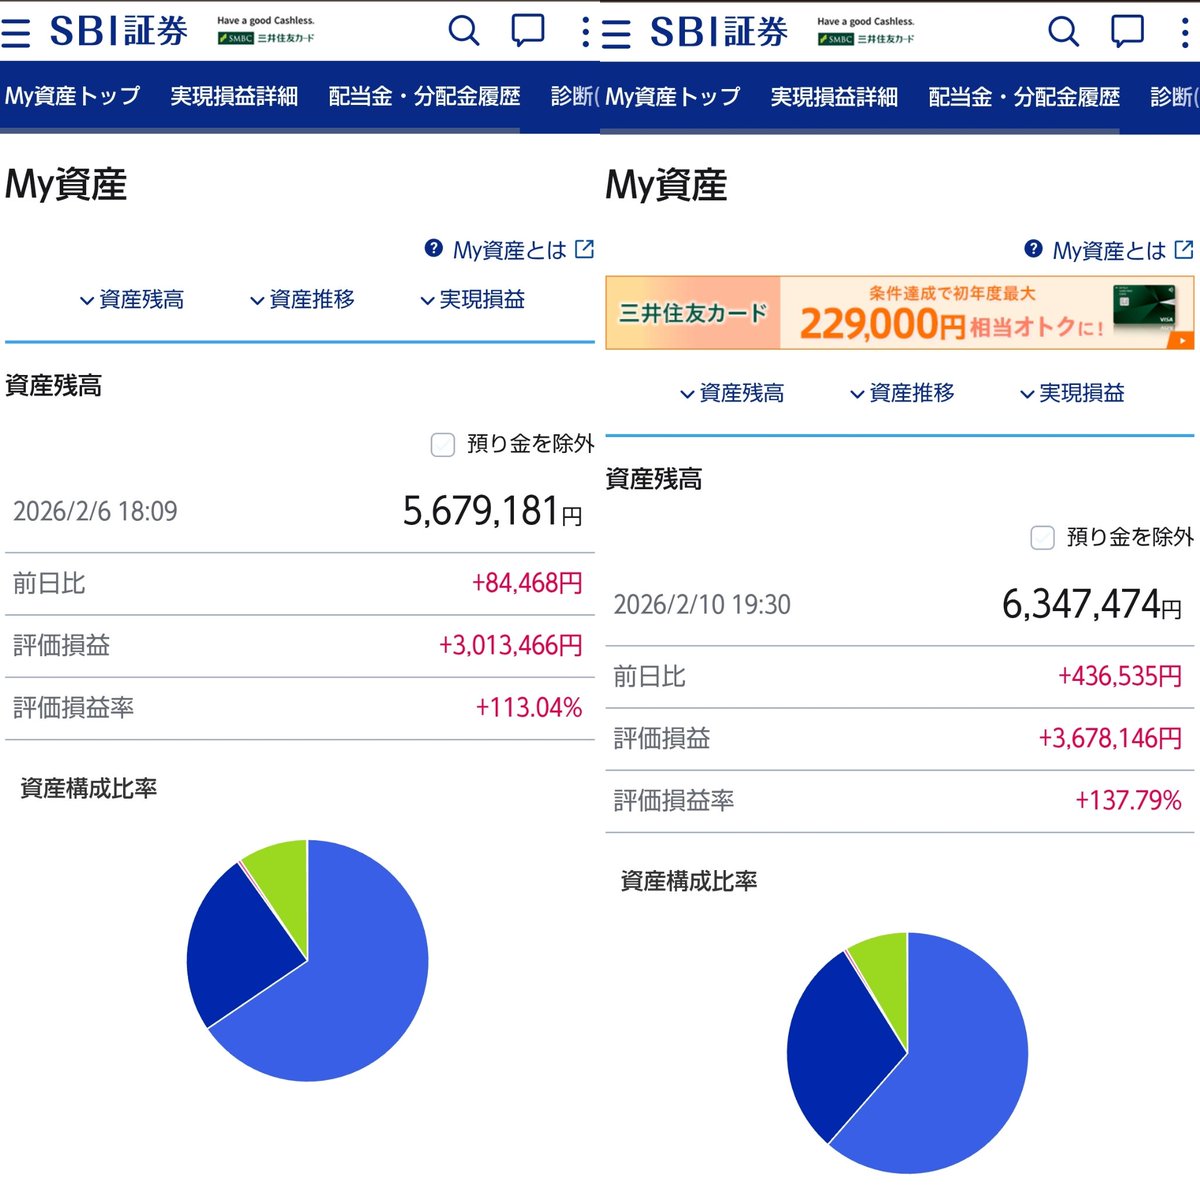The image size is (1200, 1200).
Task: Select 配当金・分配金履歴 tab in right screenshot
Action: pos(1025,96)
